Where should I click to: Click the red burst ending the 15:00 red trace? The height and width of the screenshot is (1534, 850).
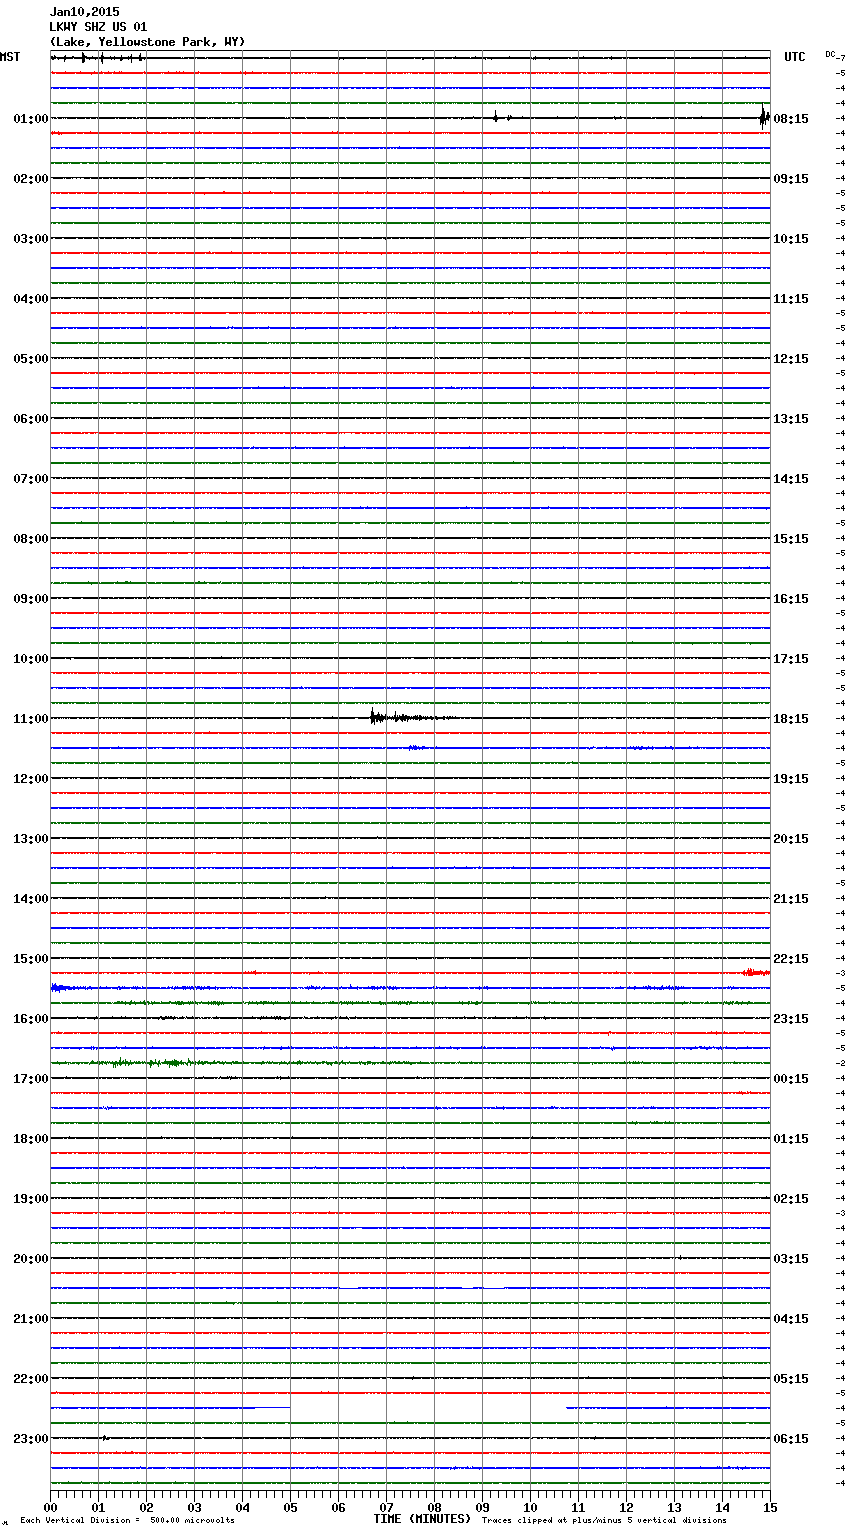pyautogui.click(x=756, y=972)
